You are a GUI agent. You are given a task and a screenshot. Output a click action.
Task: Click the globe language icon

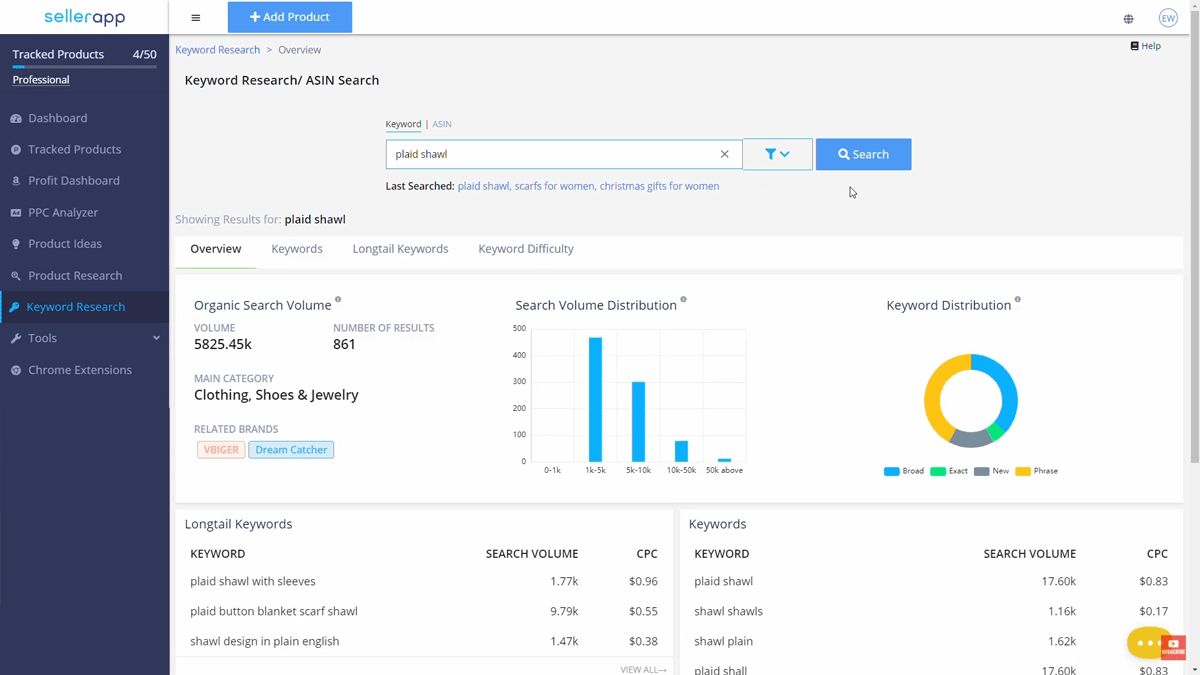[1128, 18]
